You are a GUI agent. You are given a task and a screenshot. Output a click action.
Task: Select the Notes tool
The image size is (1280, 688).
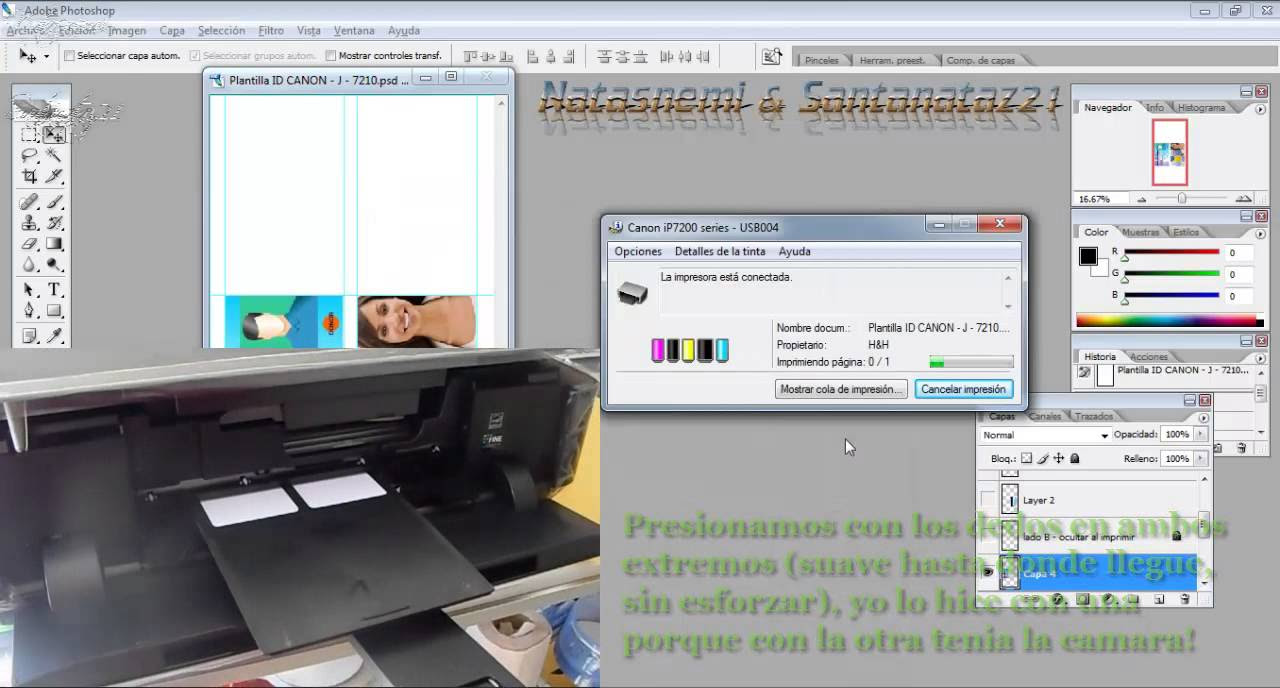[30, 336]
